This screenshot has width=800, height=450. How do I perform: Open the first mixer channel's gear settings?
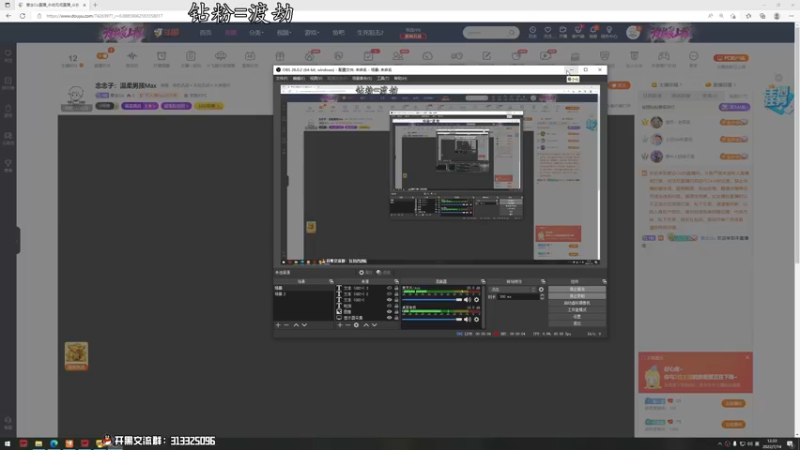[477, 300]
